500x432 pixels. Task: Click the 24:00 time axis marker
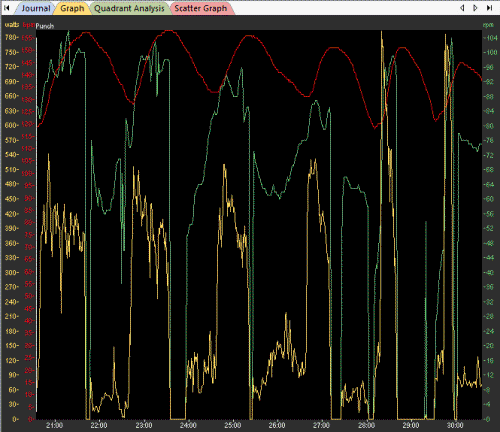point(188,425)
